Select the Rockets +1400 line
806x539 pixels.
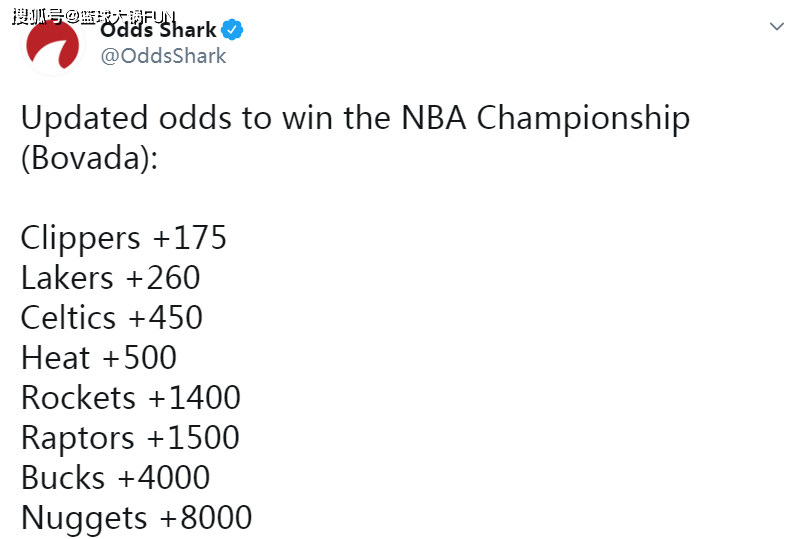pyautogui.click(x=131, y=398)
